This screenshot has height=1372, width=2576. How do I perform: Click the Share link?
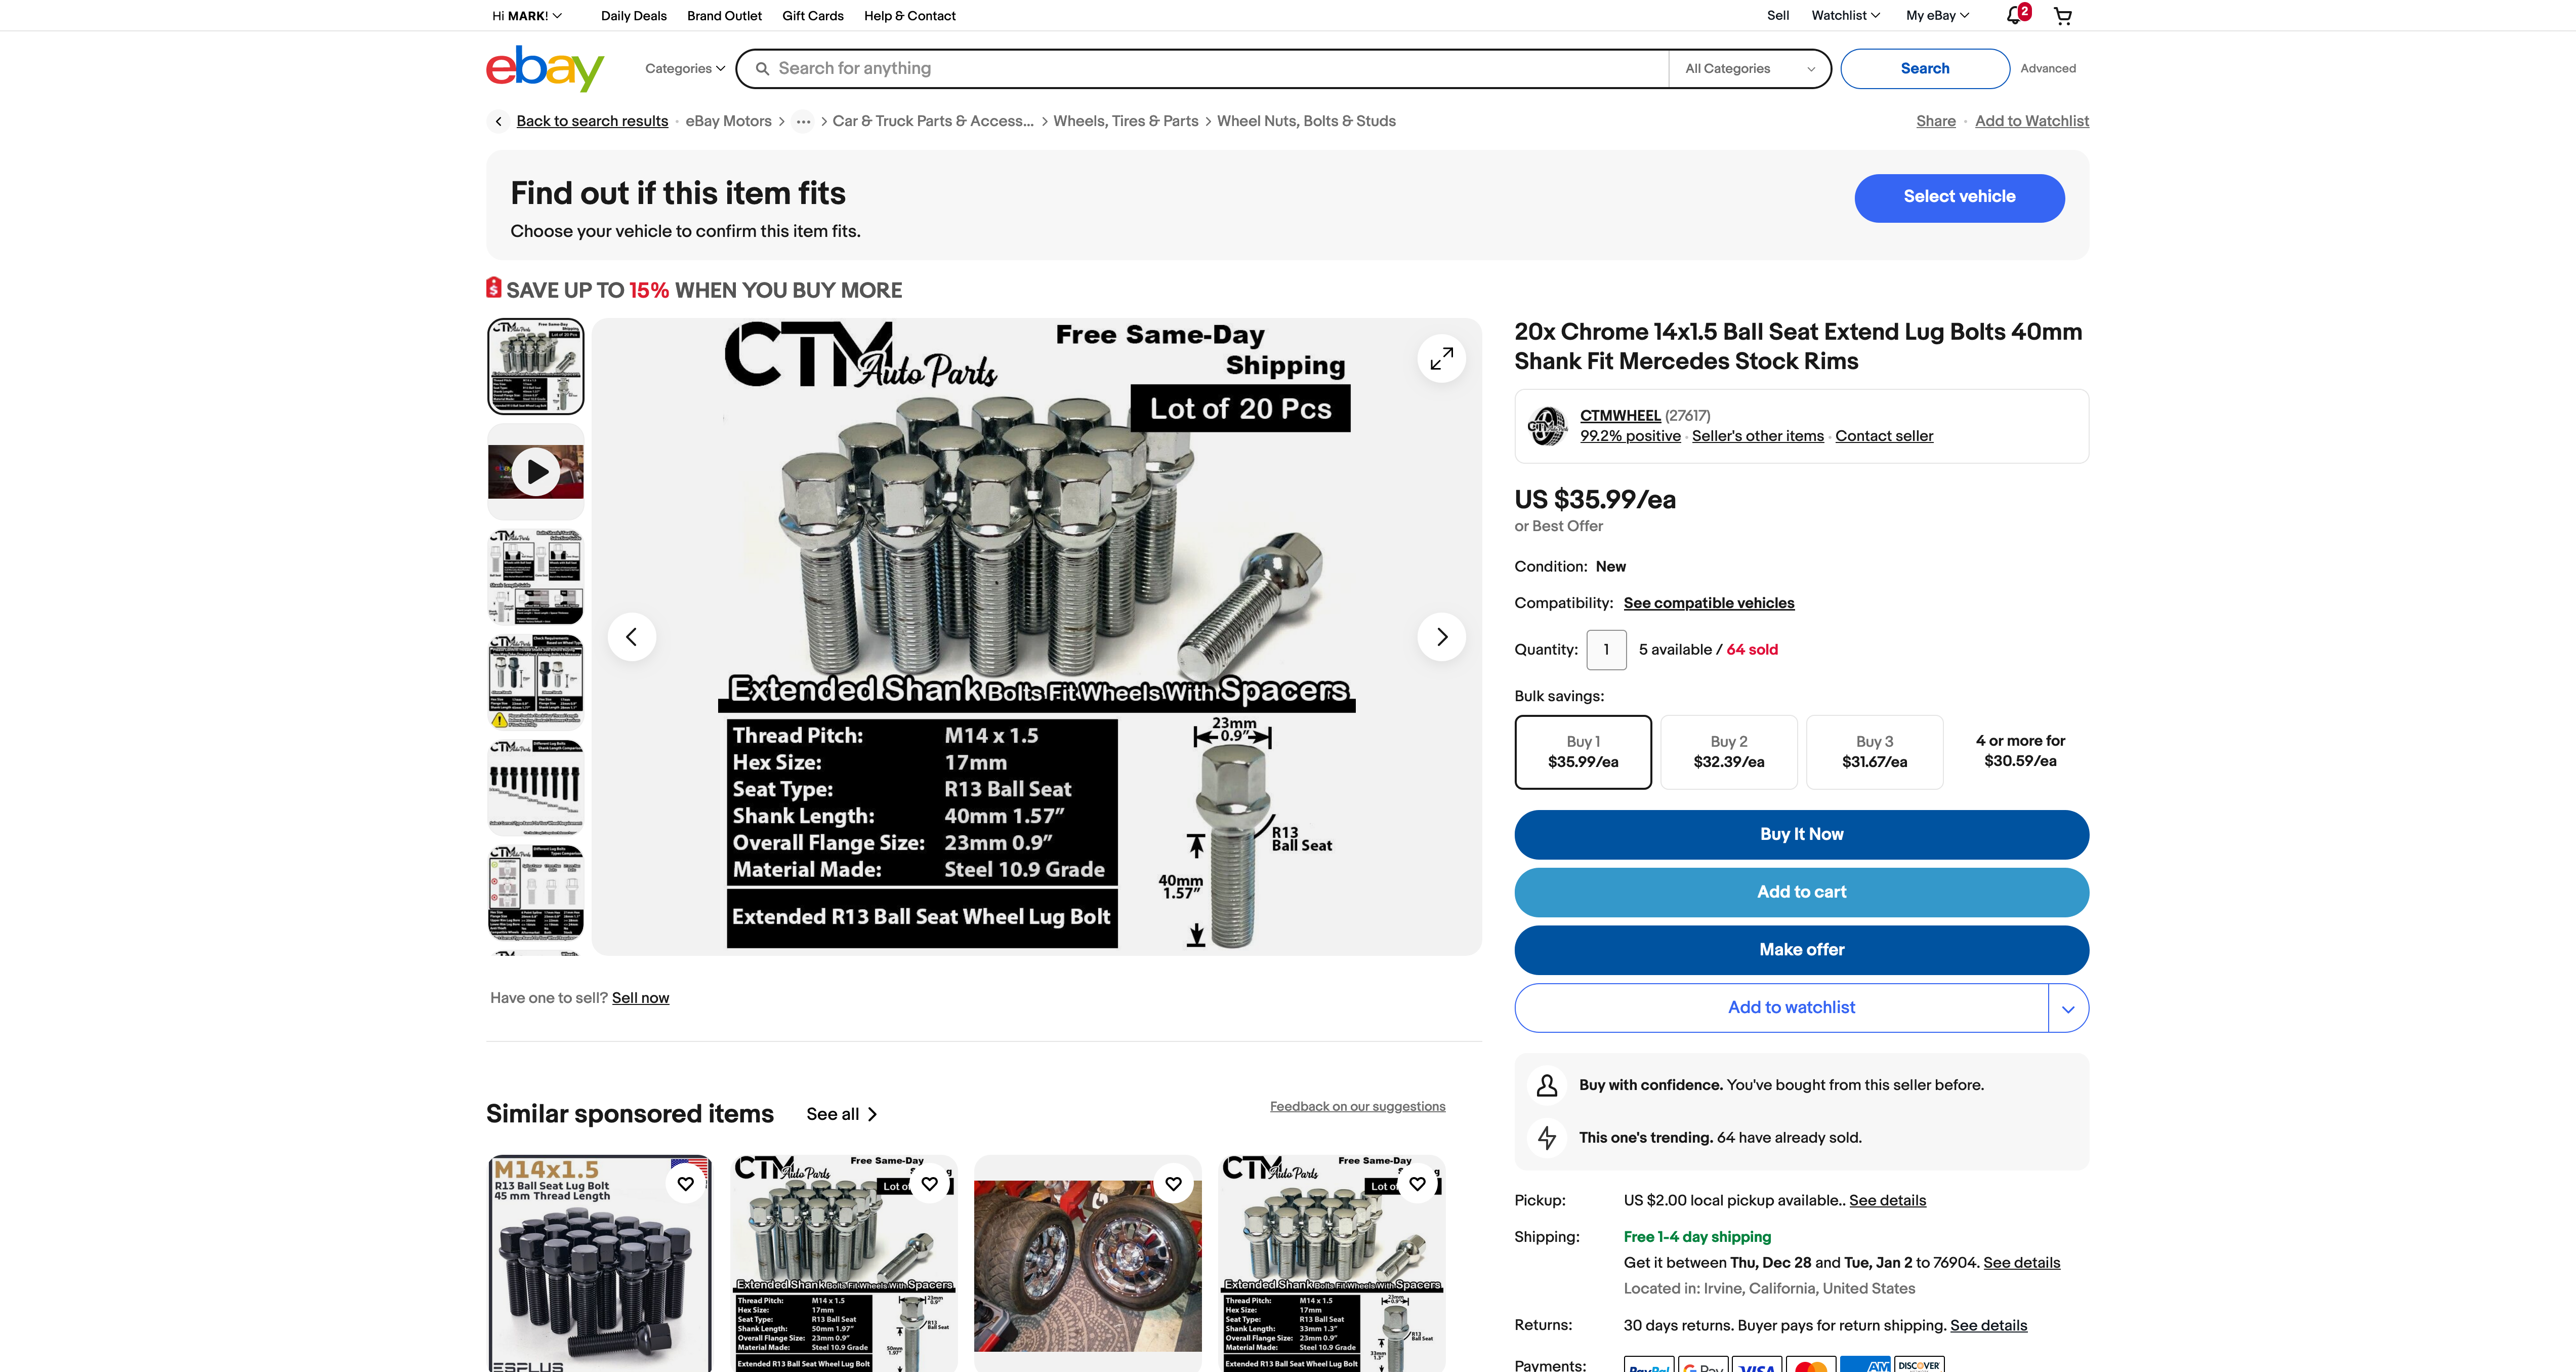click(x=1935, y=121)
